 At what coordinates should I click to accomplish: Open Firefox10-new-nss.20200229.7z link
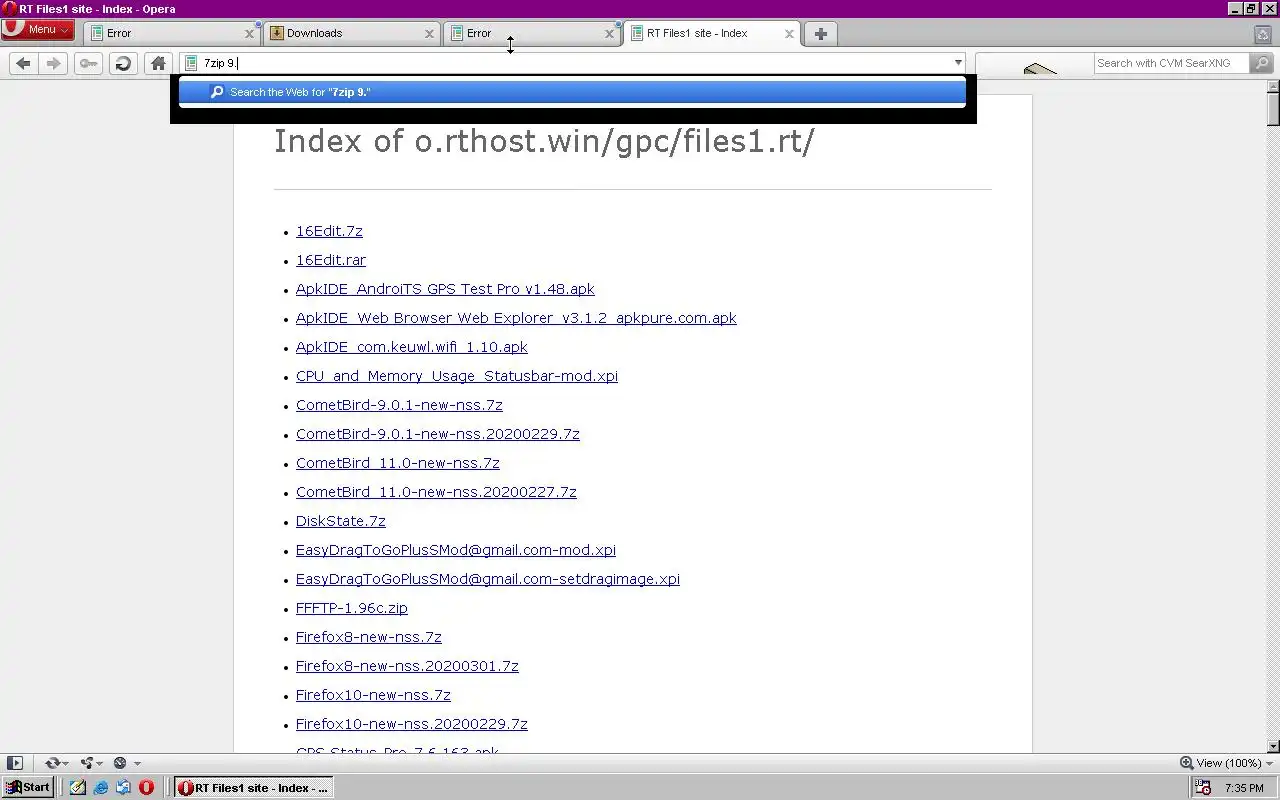click(x=412, y=724)
